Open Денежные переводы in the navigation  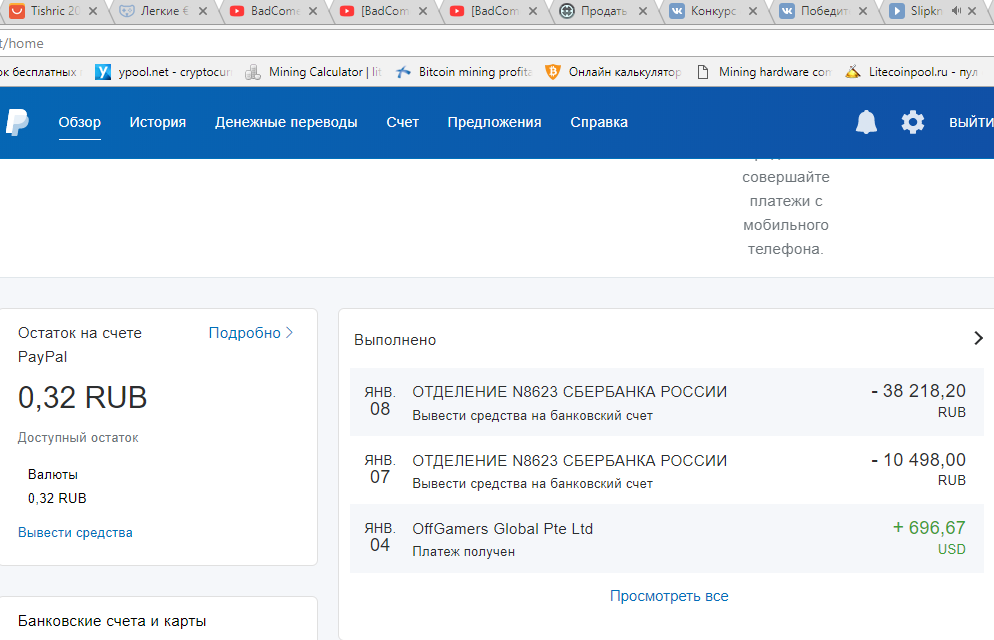point(286,122)
